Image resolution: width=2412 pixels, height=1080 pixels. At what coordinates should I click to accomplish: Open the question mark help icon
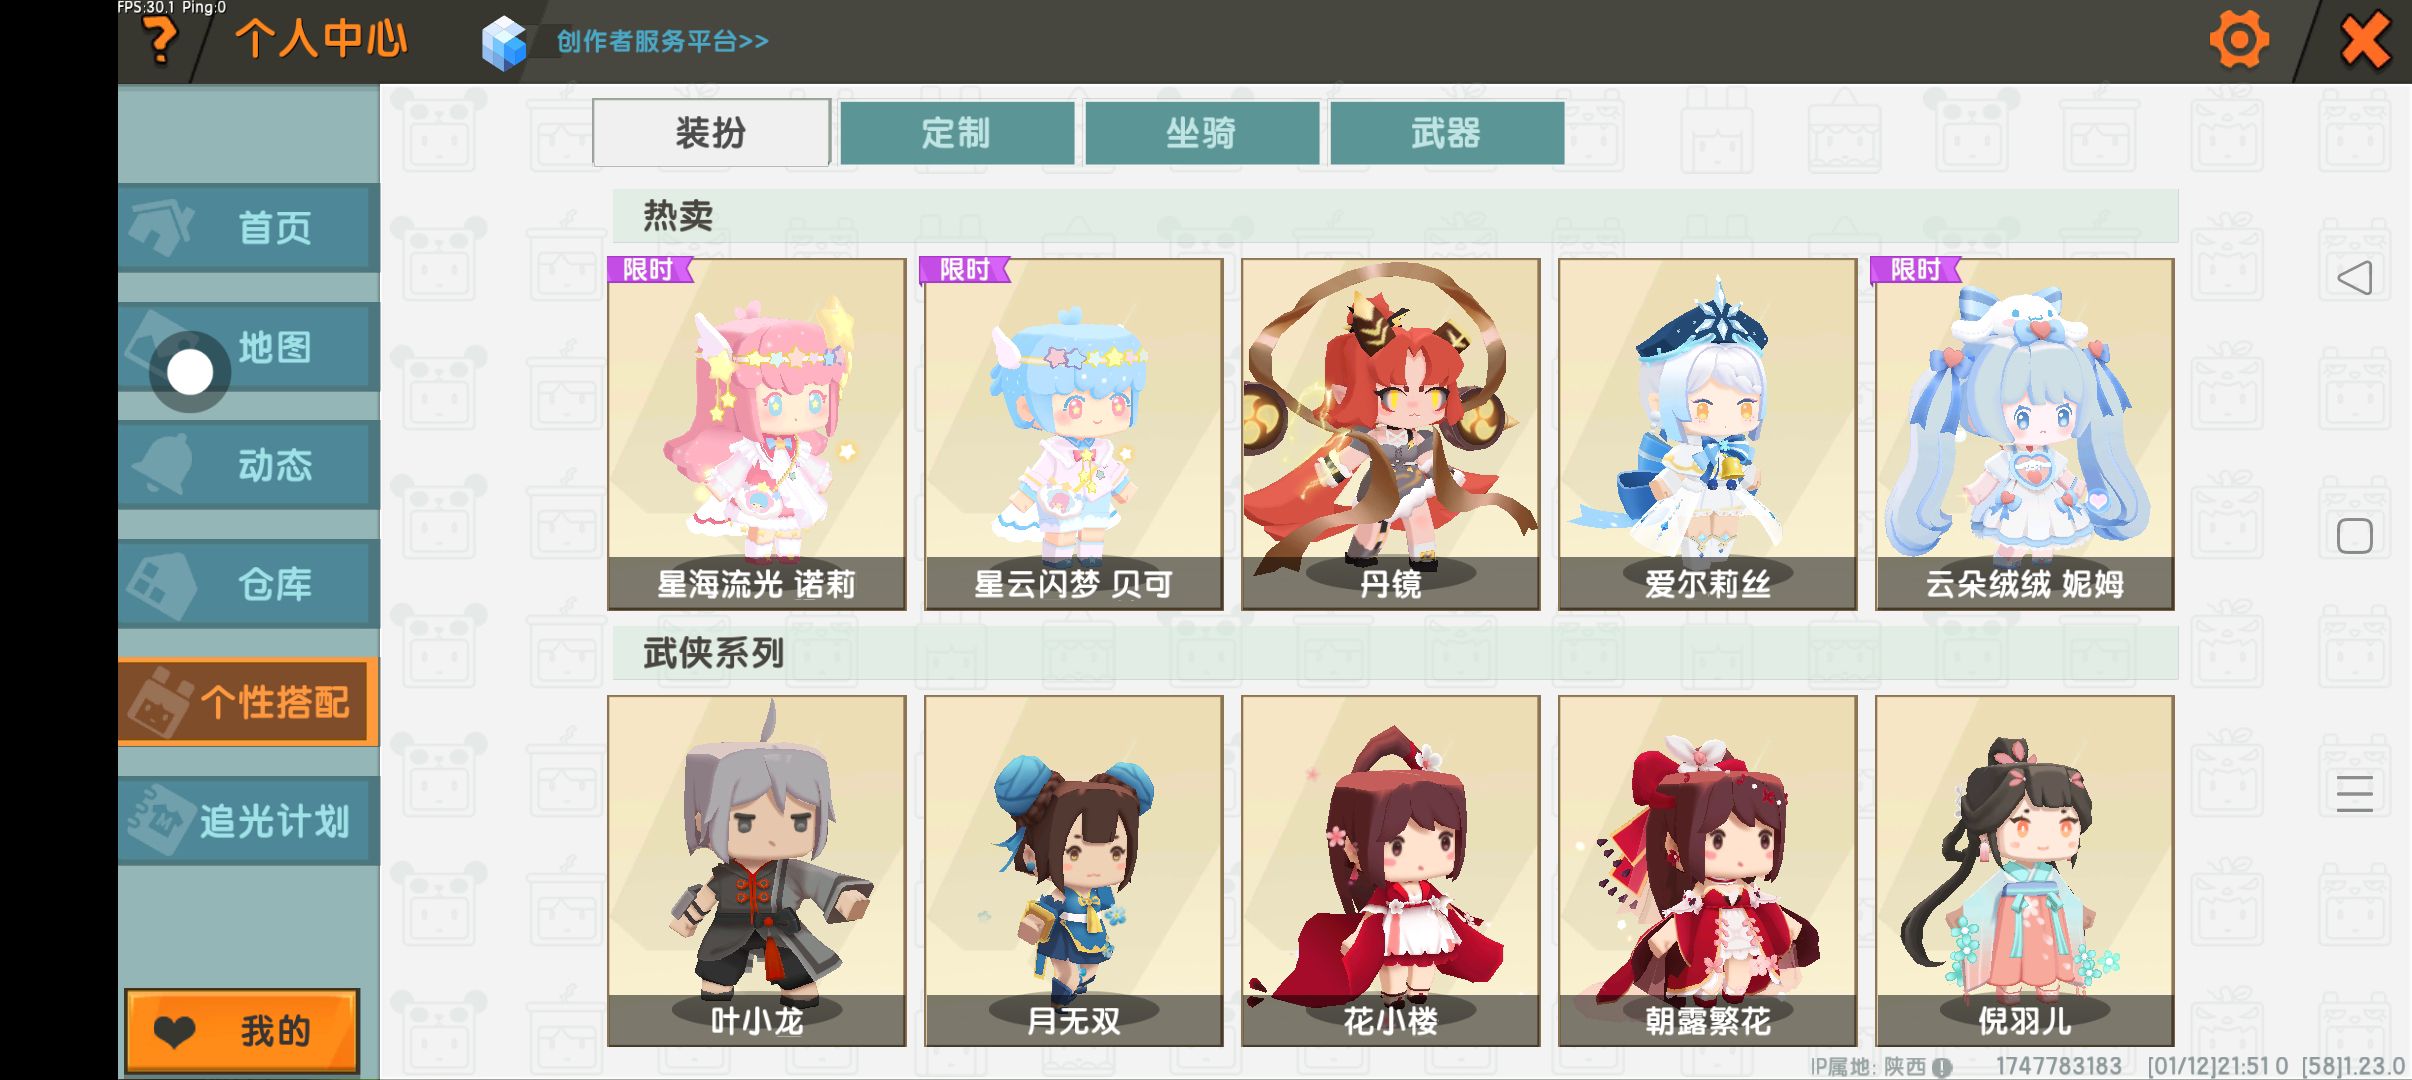click(160, 41)
